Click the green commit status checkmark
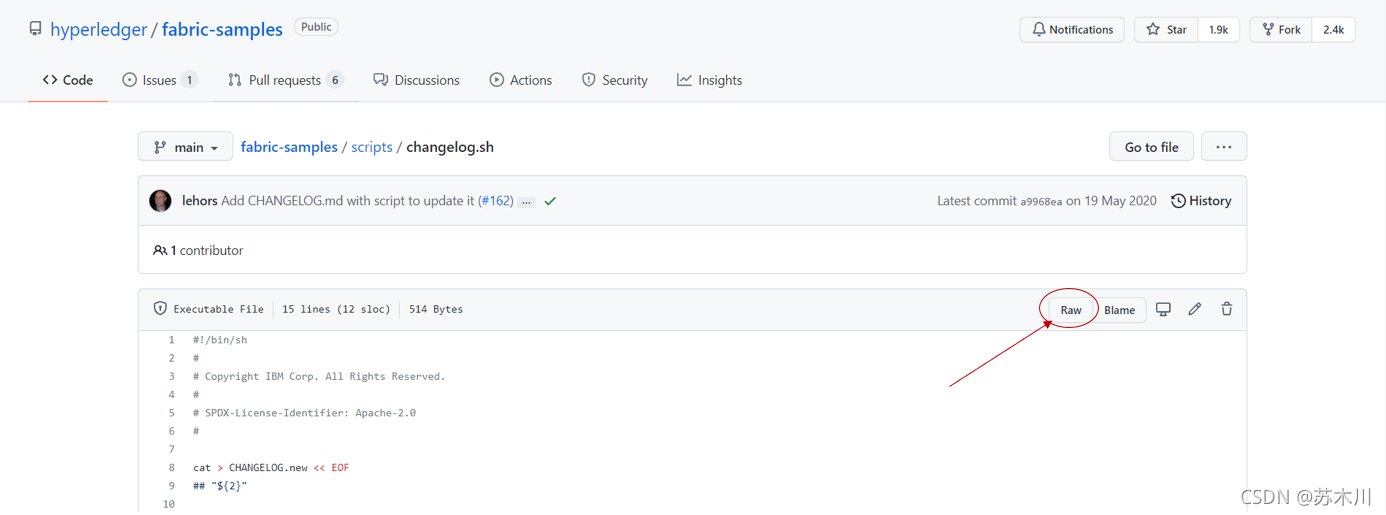Screen dimensions: 1386x515 tap(550, 201)
